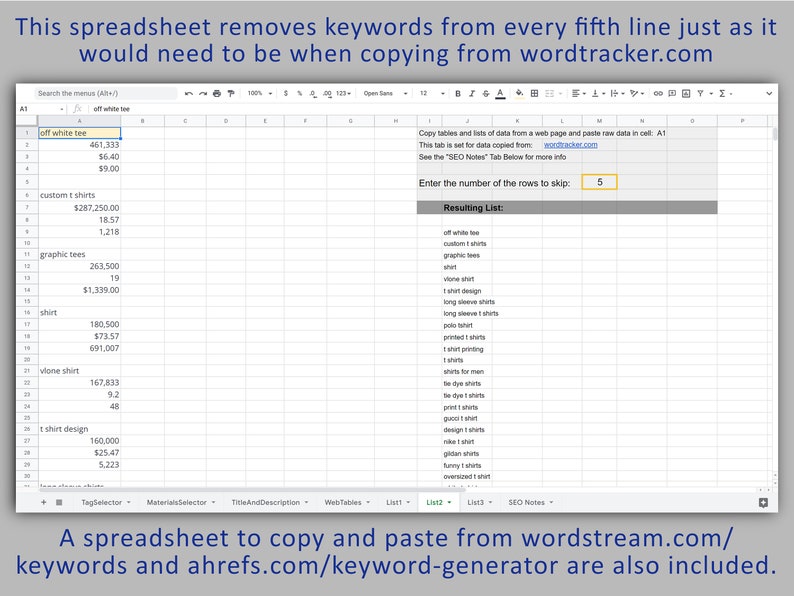Switch to the SEO Notes tab
794x596 pixels.
click(x=531, y=502)
